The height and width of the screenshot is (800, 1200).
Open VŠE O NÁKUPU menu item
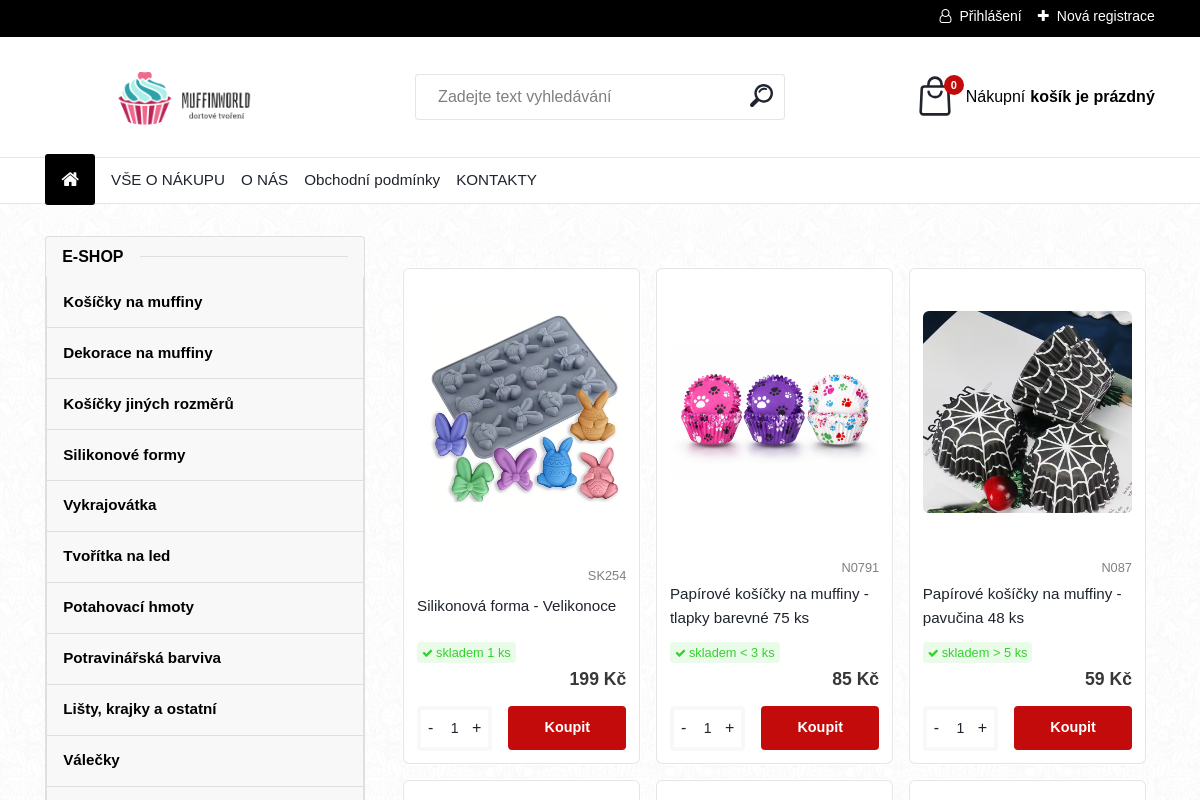click(x=168, y=180)
